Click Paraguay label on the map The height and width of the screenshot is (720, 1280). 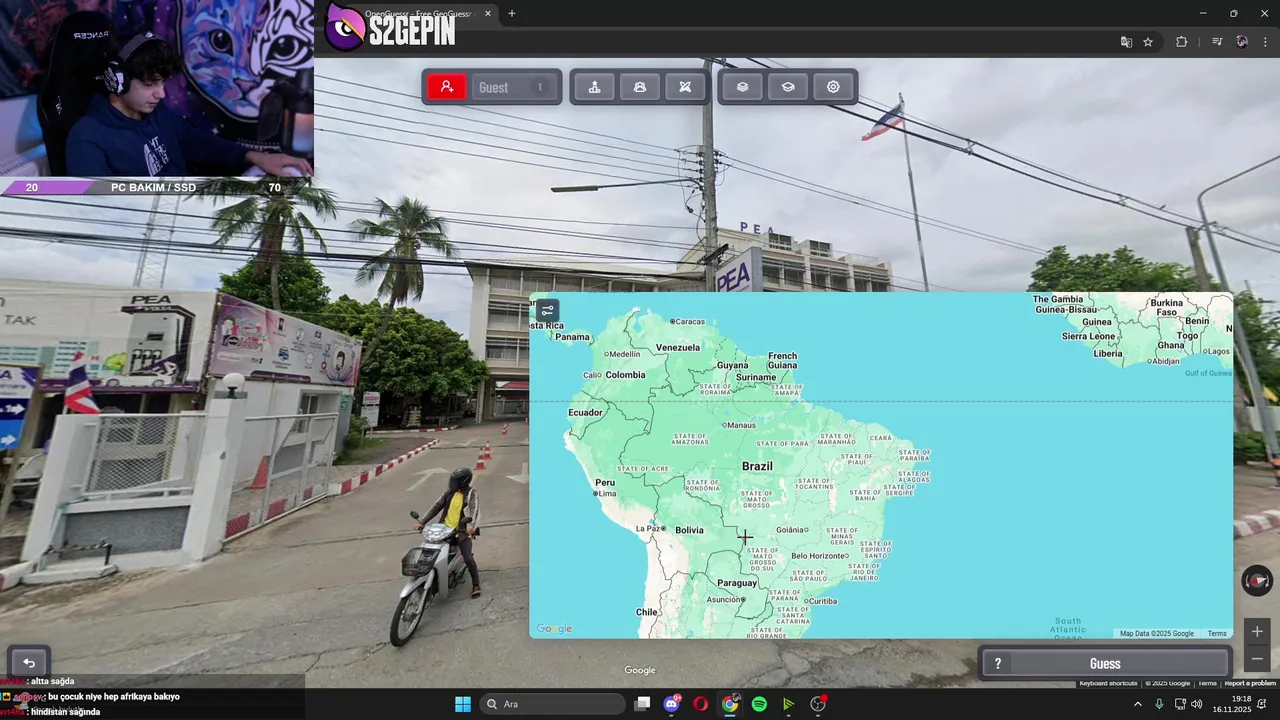(x=737, y=583)
